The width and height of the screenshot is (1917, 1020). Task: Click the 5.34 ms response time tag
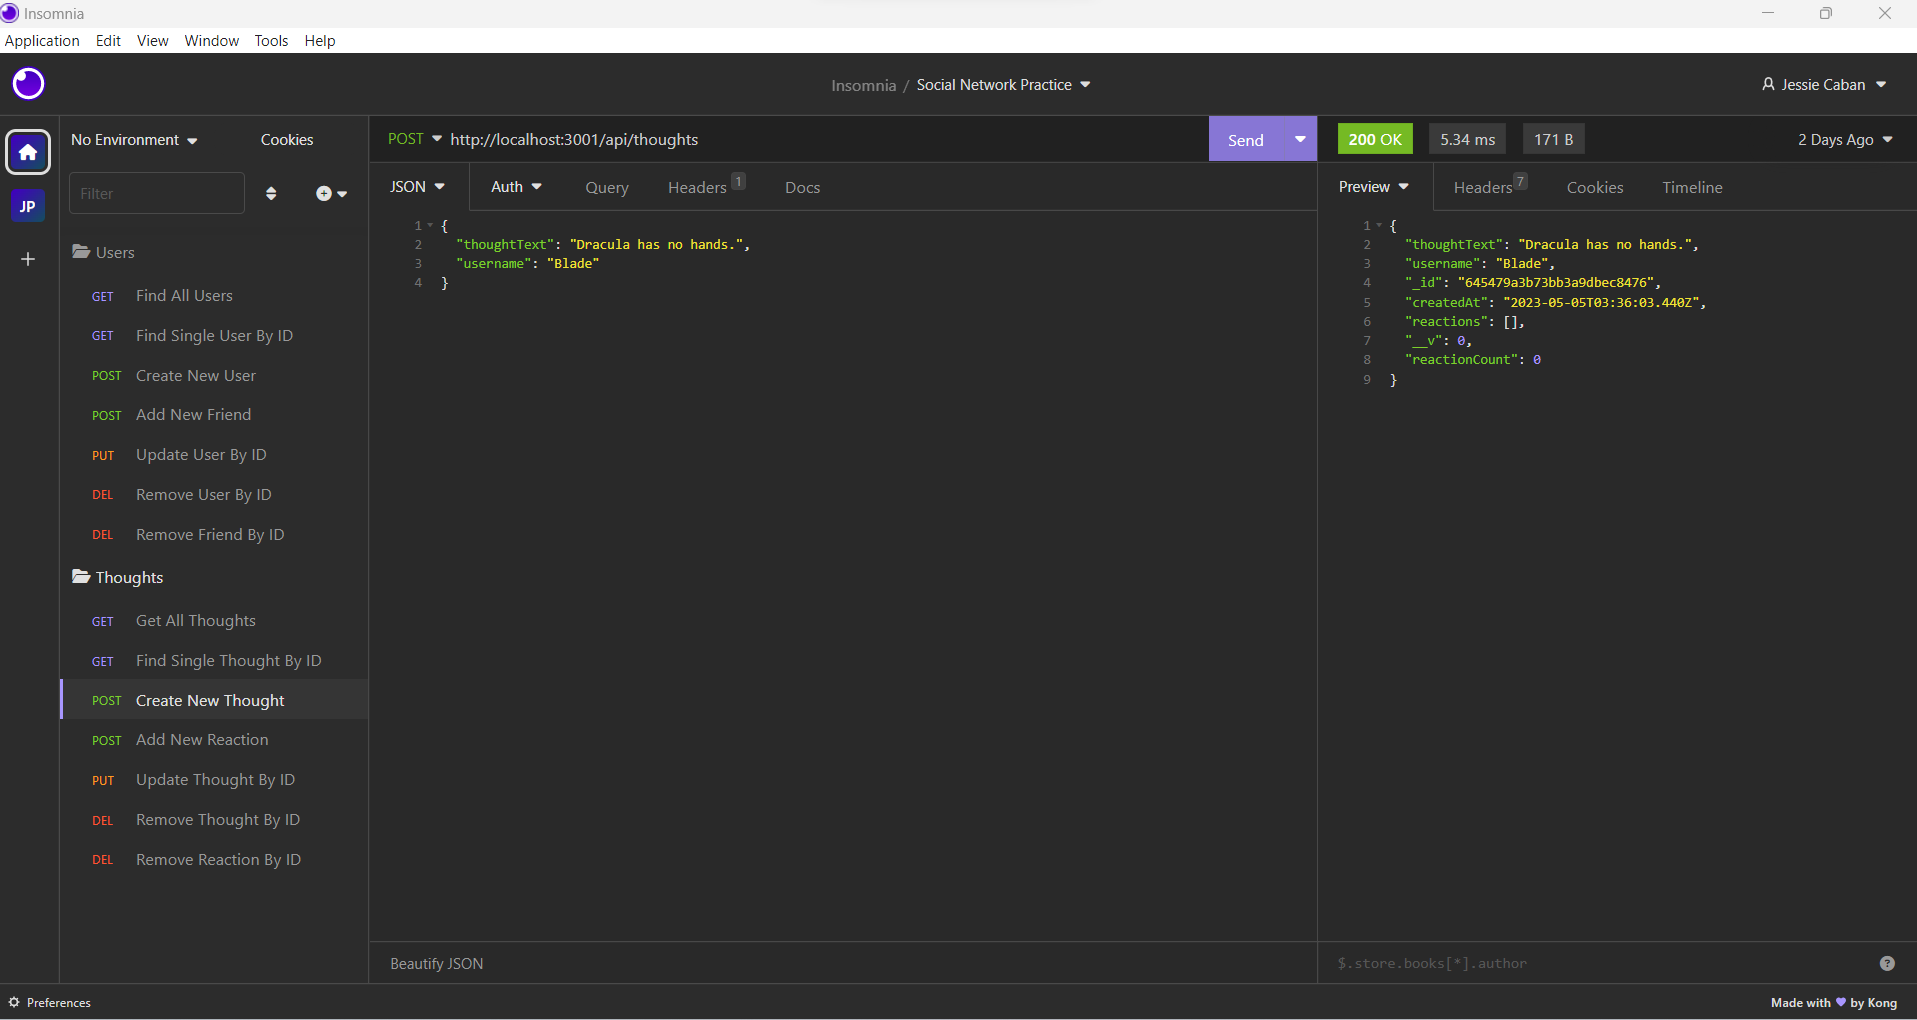[x=1468, y=139]
